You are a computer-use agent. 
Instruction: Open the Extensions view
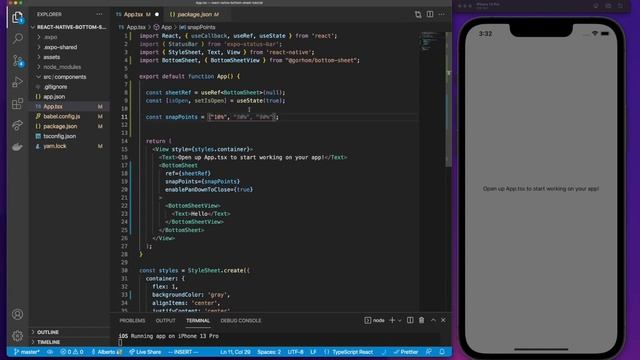[18, 103]
